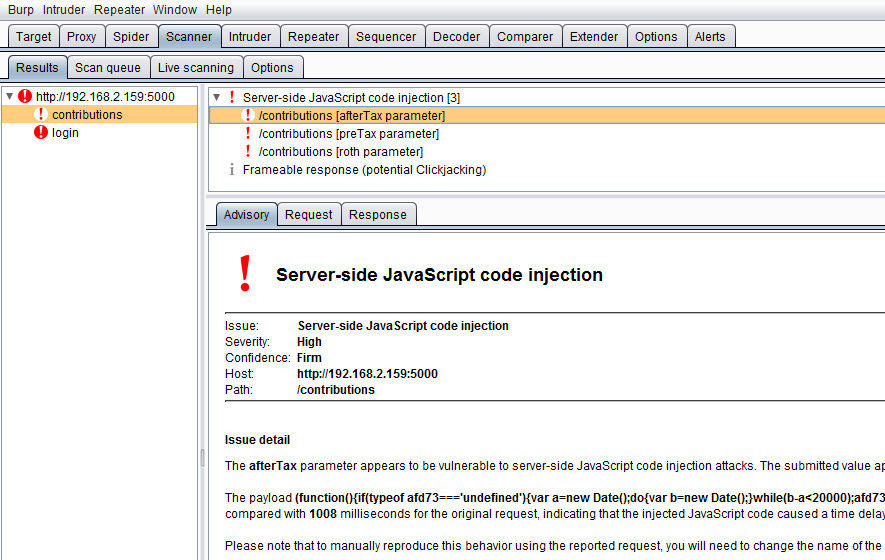This screenshot has width=885, height=560.
Task: Switch to the Proxy tab
Action: 82,37
